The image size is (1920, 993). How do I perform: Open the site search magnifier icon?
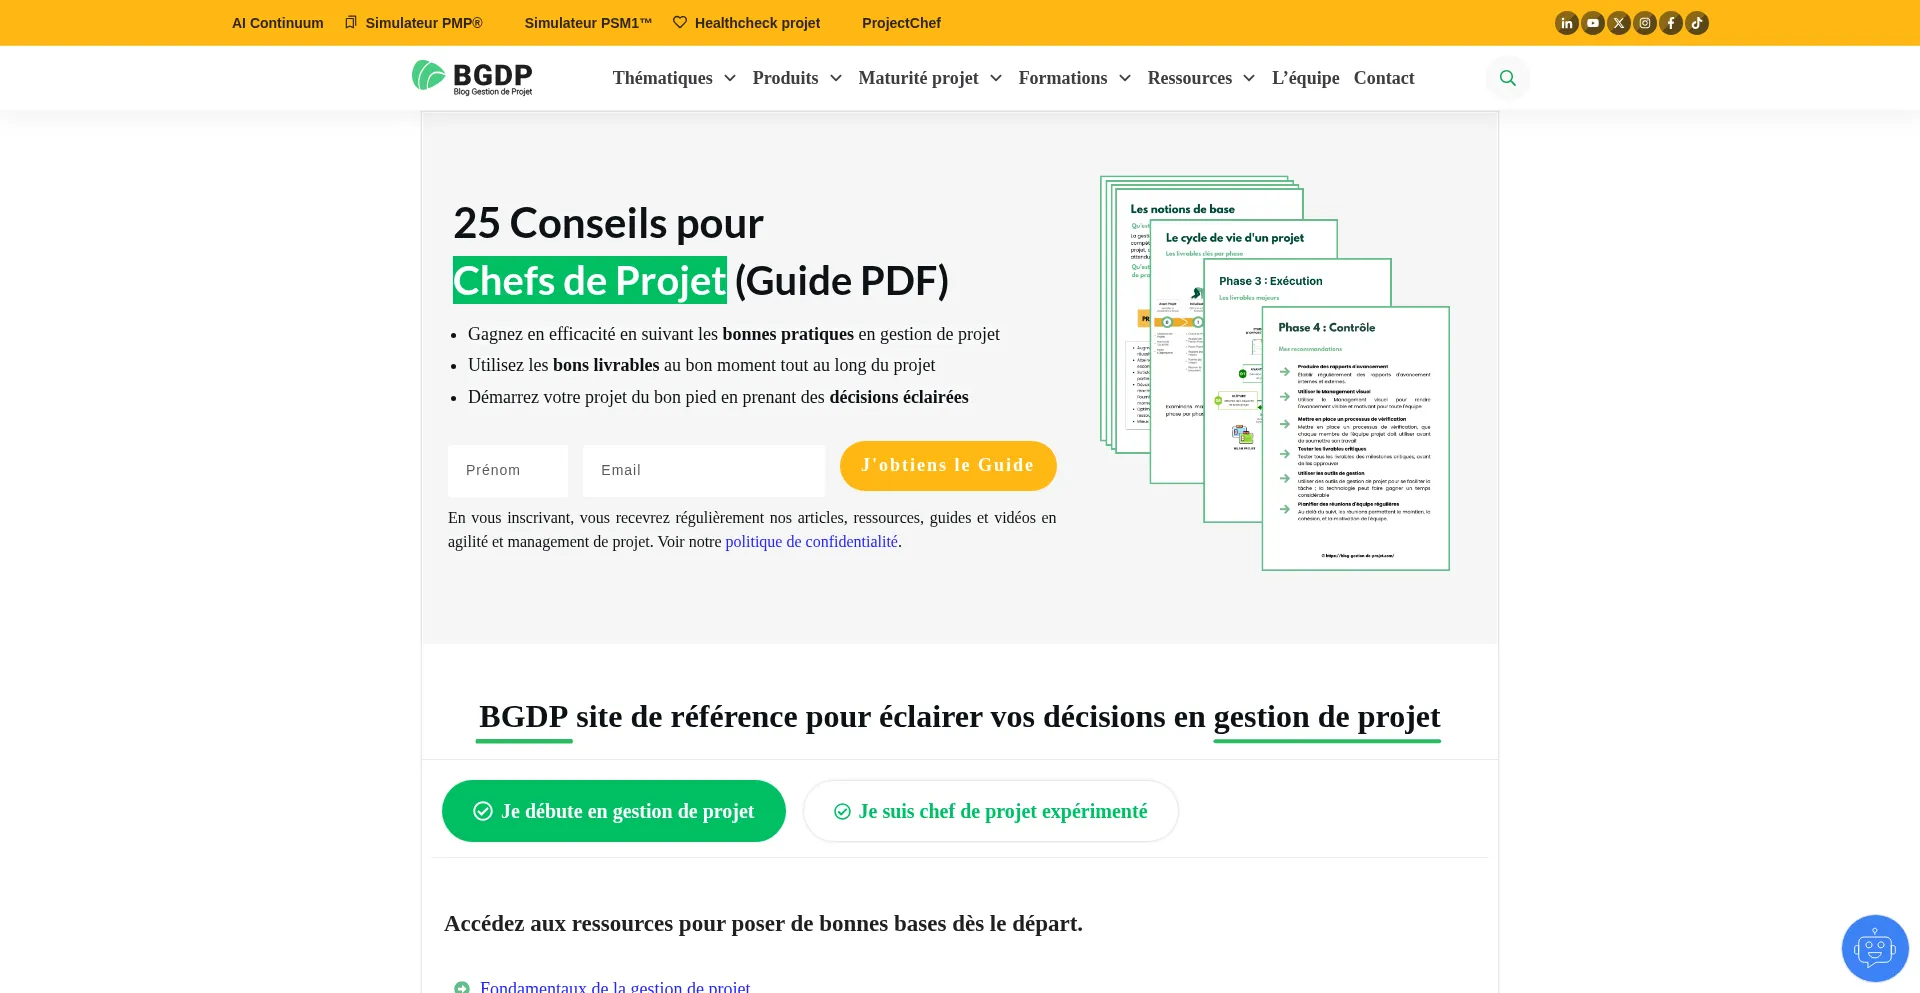1507,77
